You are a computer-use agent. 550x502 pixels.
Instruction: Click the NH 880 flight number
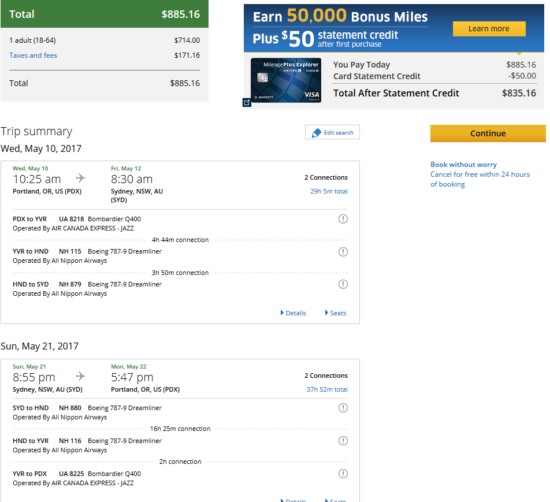click(70, 408)
